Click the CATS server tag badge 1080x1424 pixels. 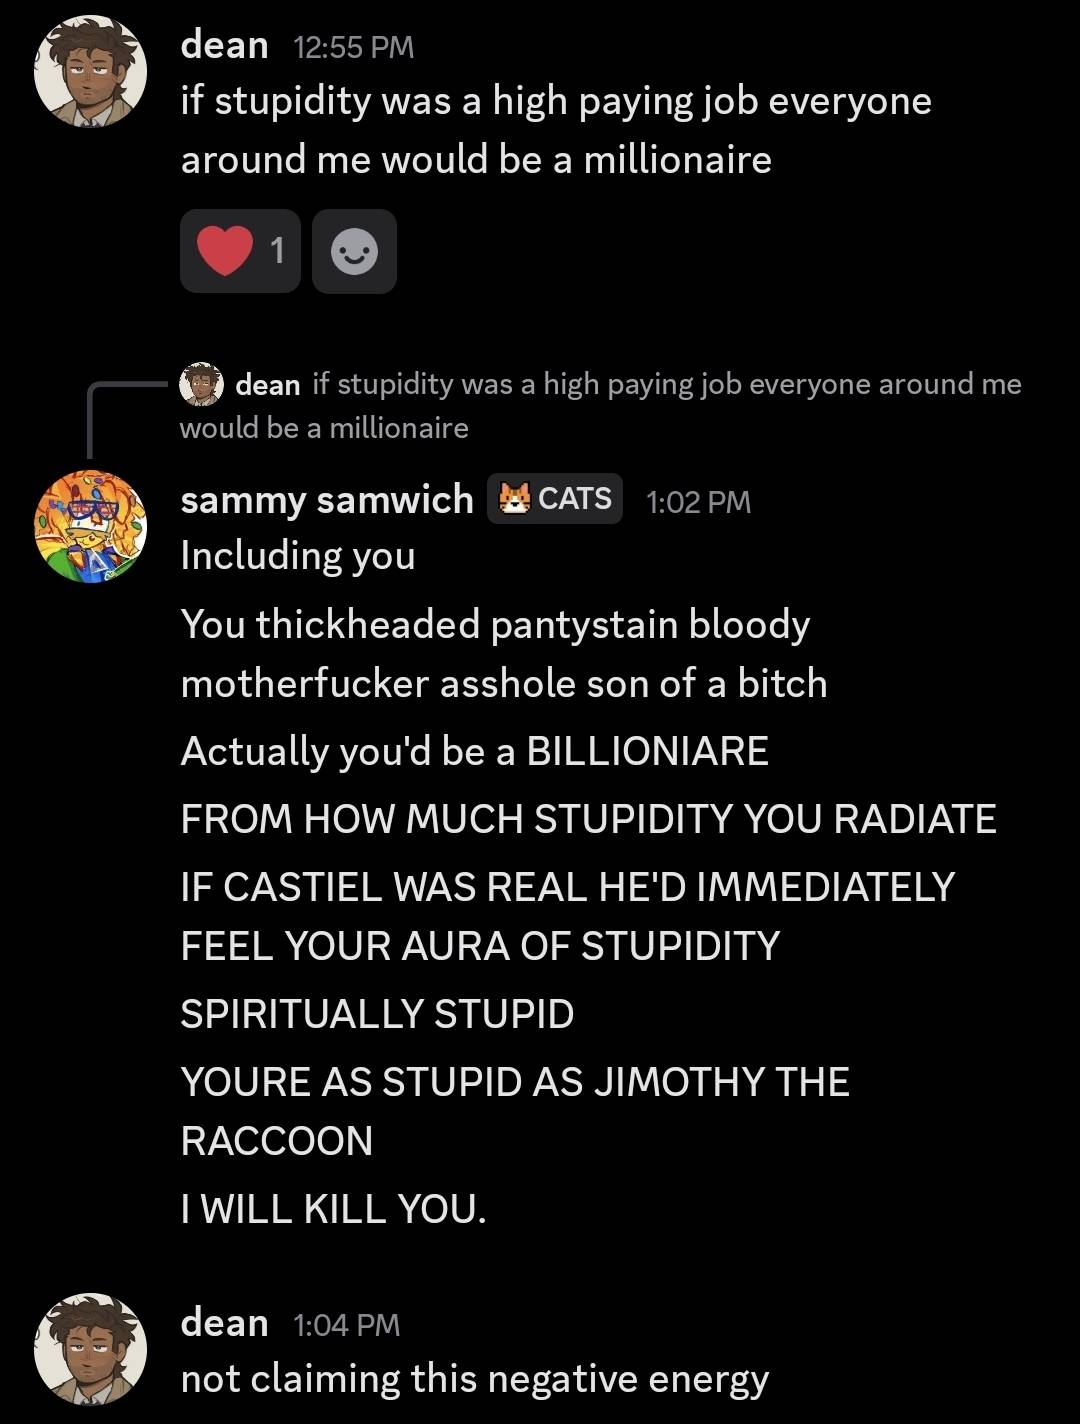click(x=555, y=498)
